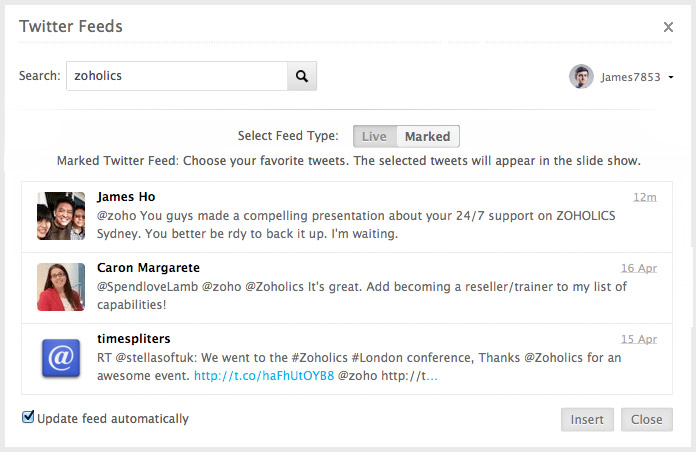The height and width of the screenshot is (452, 696).
Task: Click the 12m tweet timestamp
Action: tap(644, 197)
